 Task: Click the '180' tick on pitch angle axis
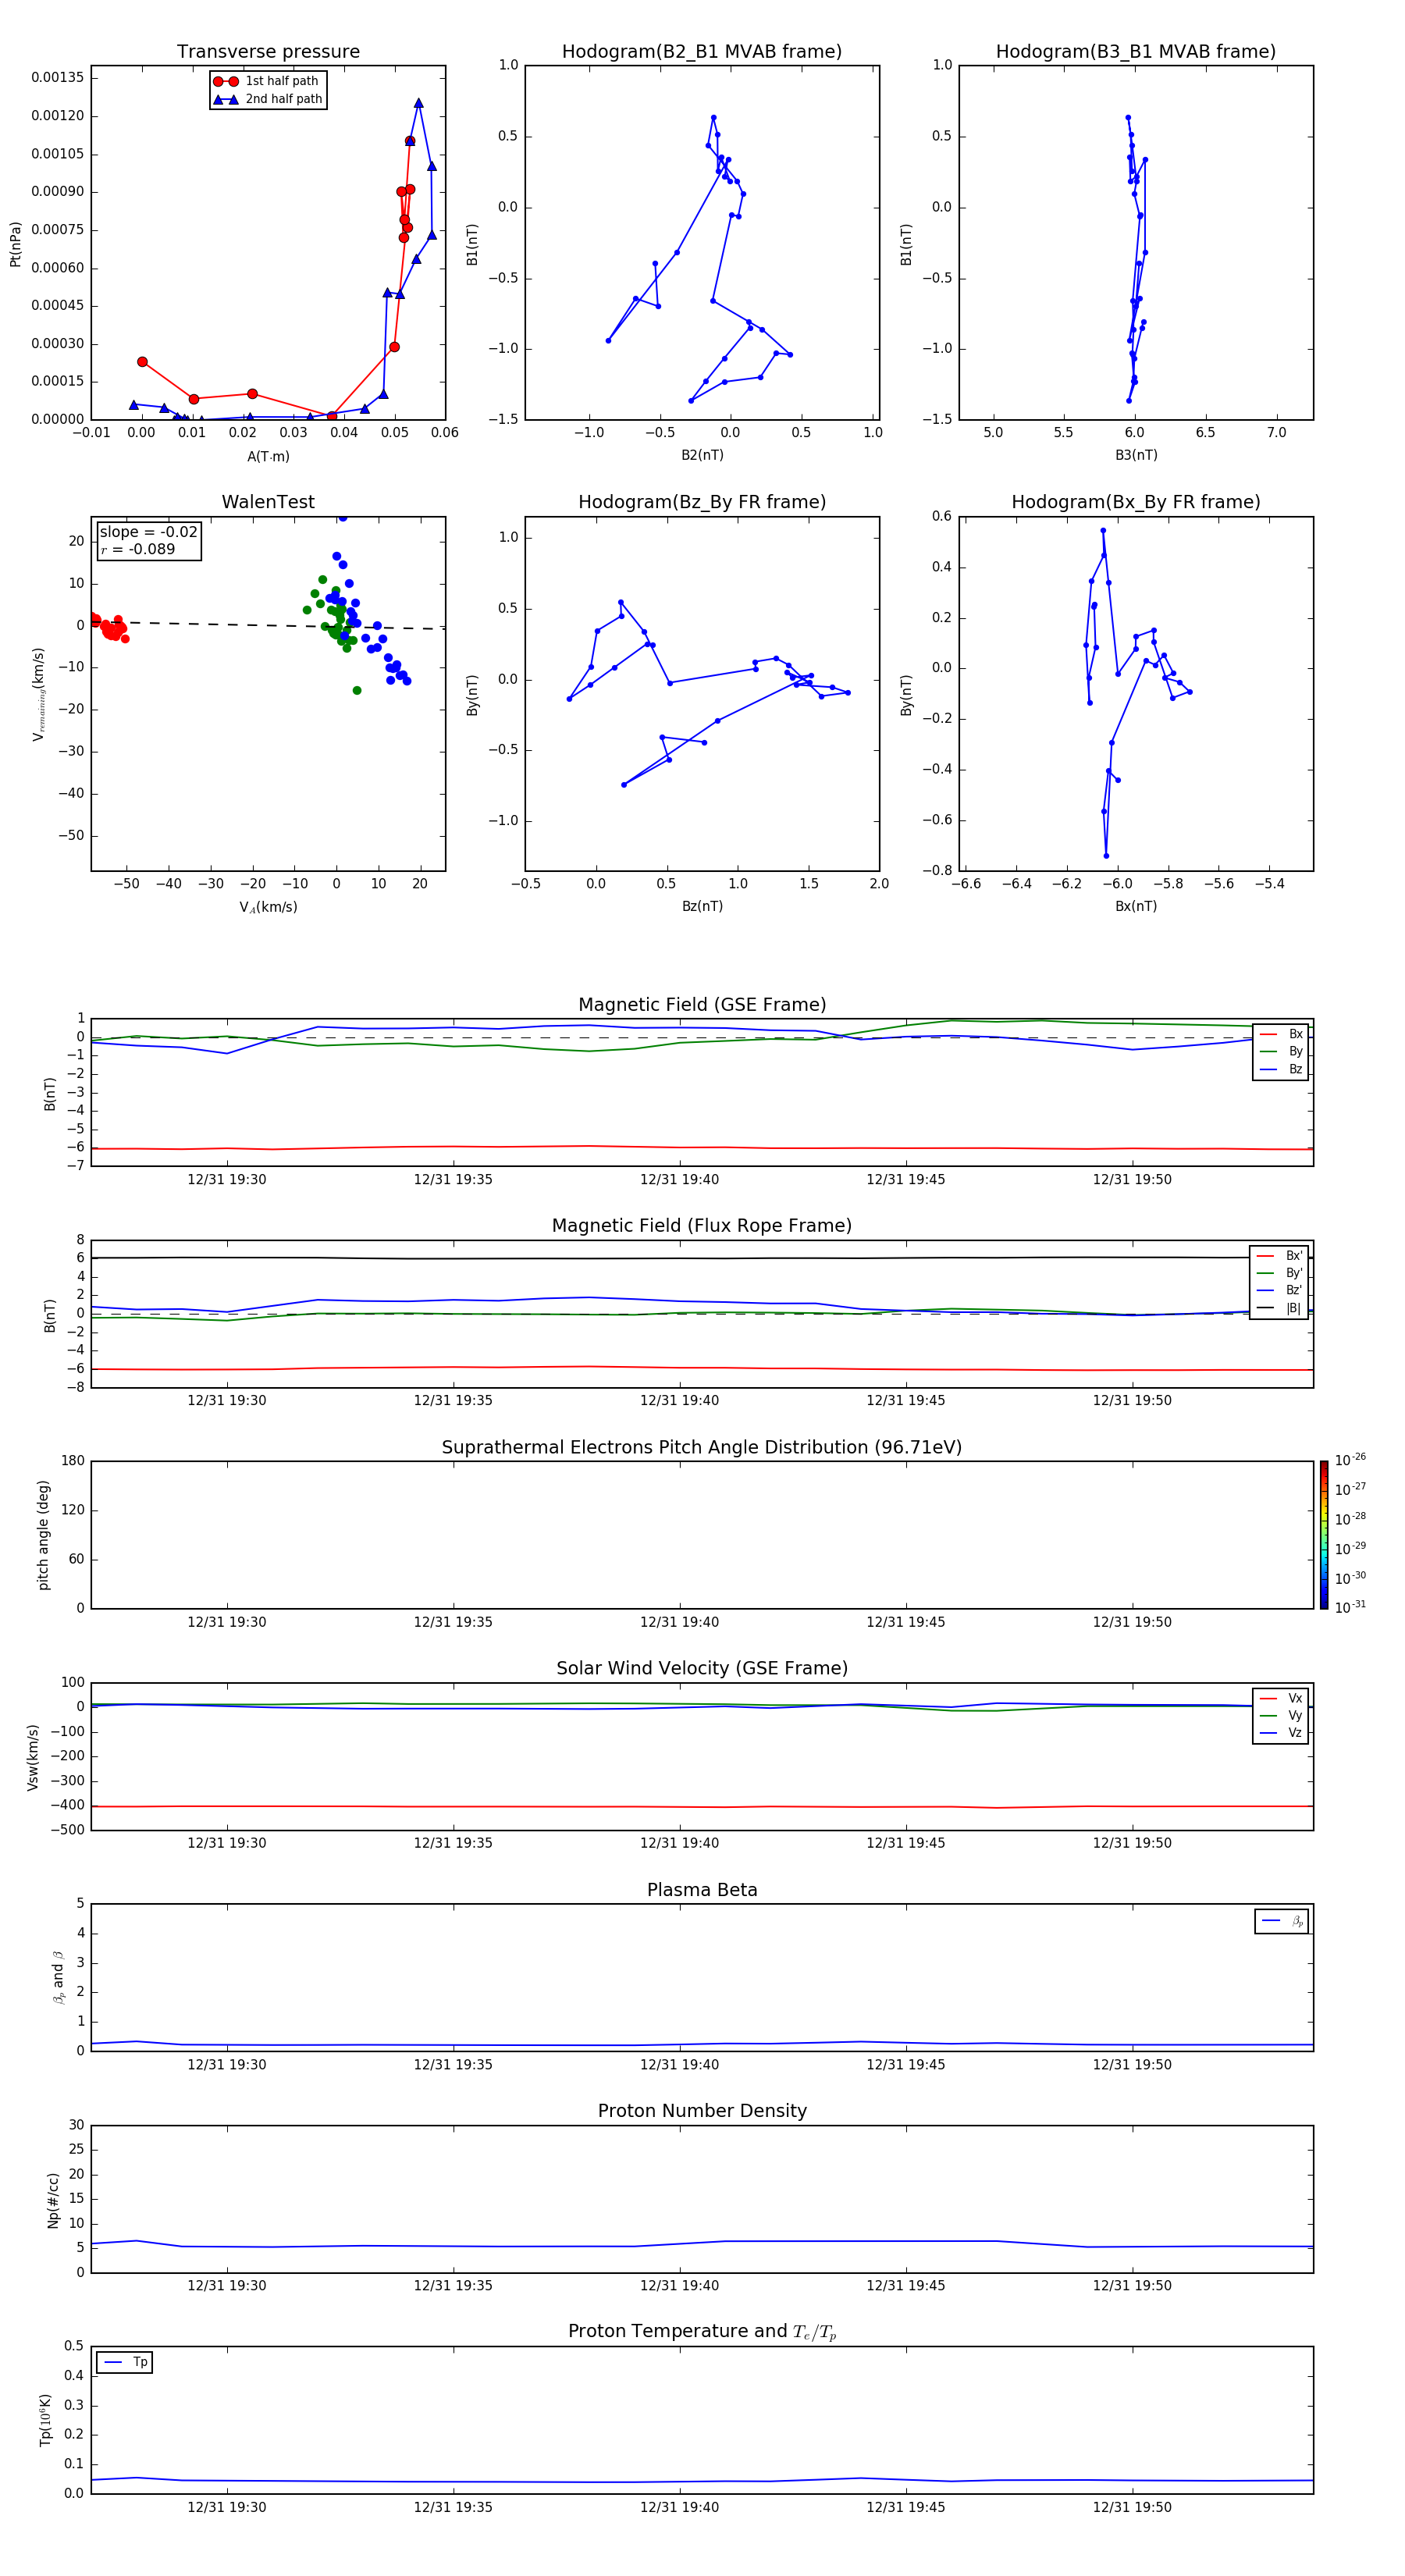(73, 1460)
